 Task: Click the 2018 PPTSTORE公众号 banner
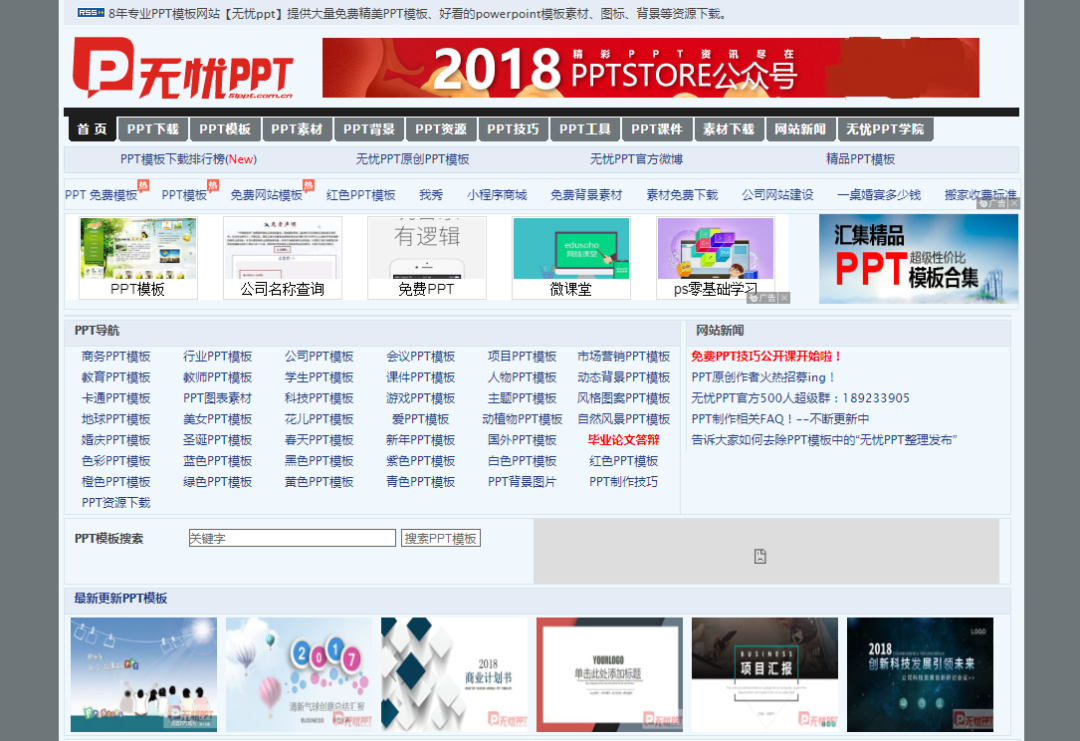(x=650, y=67)
